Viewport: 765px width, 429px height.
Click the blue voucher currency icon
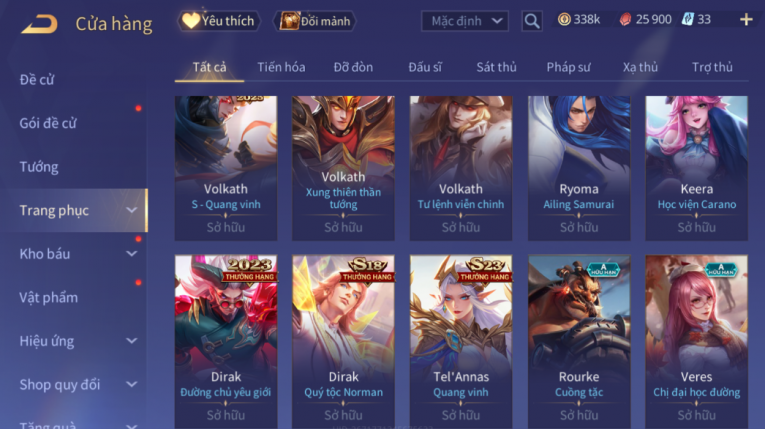pyautogui.click(x=687, y=20)
